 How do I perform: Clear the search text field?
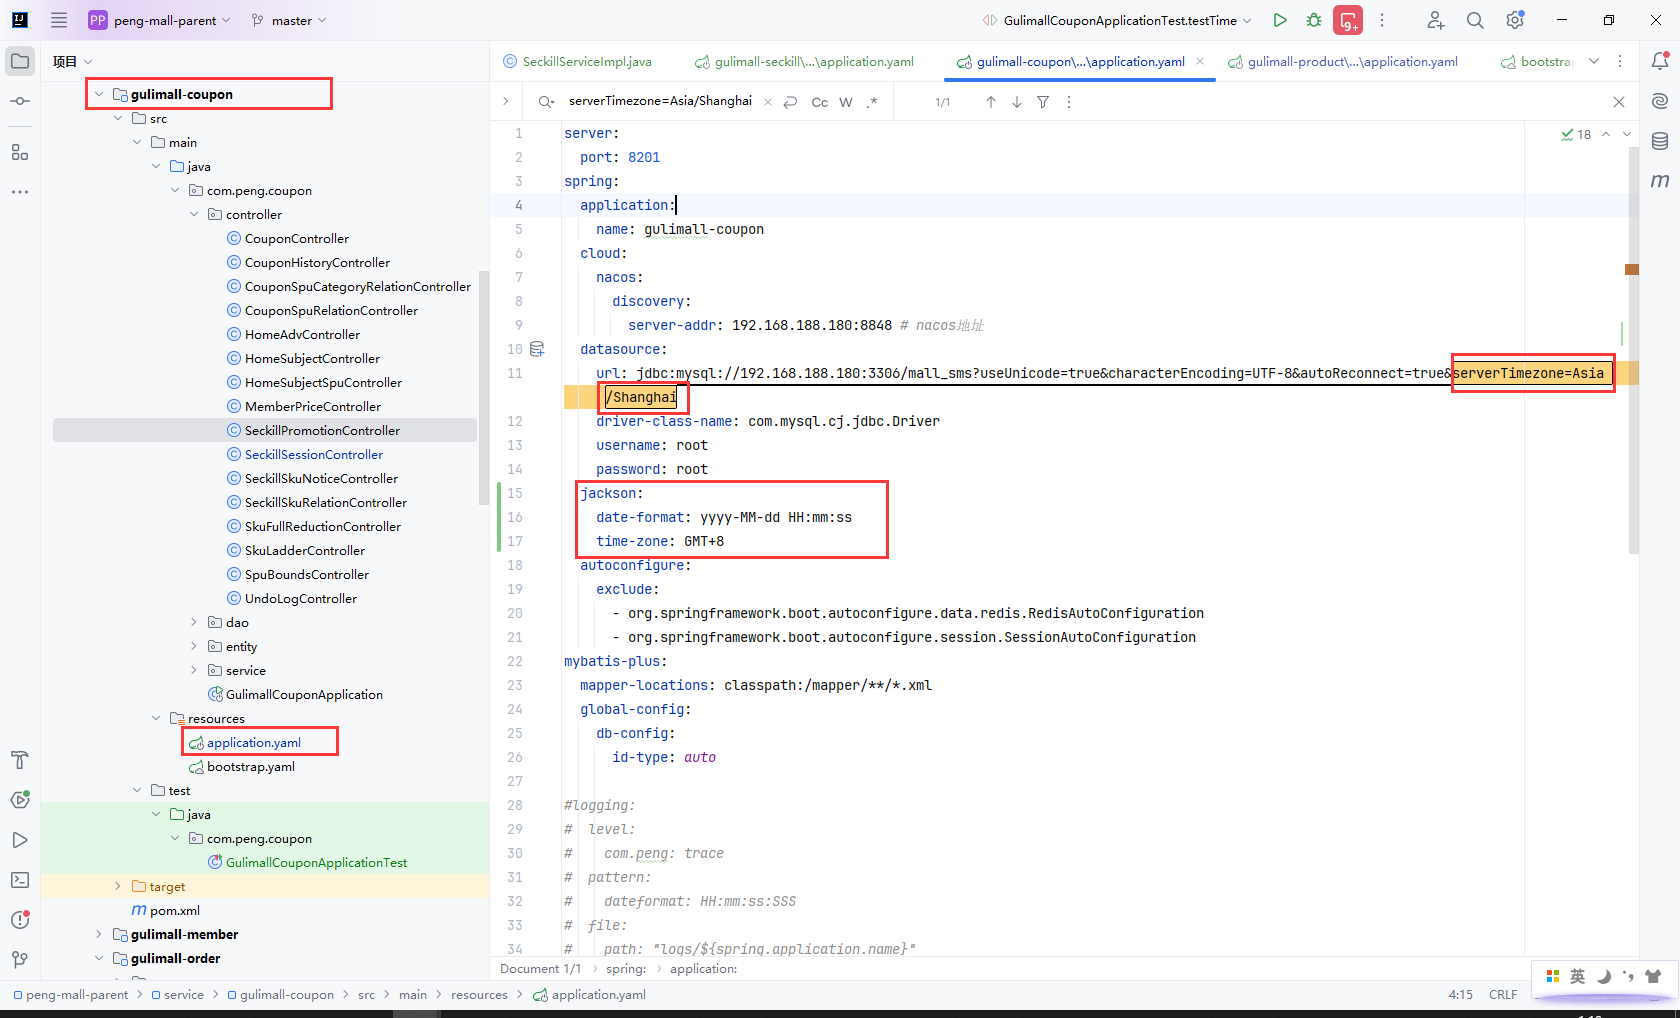768,102
